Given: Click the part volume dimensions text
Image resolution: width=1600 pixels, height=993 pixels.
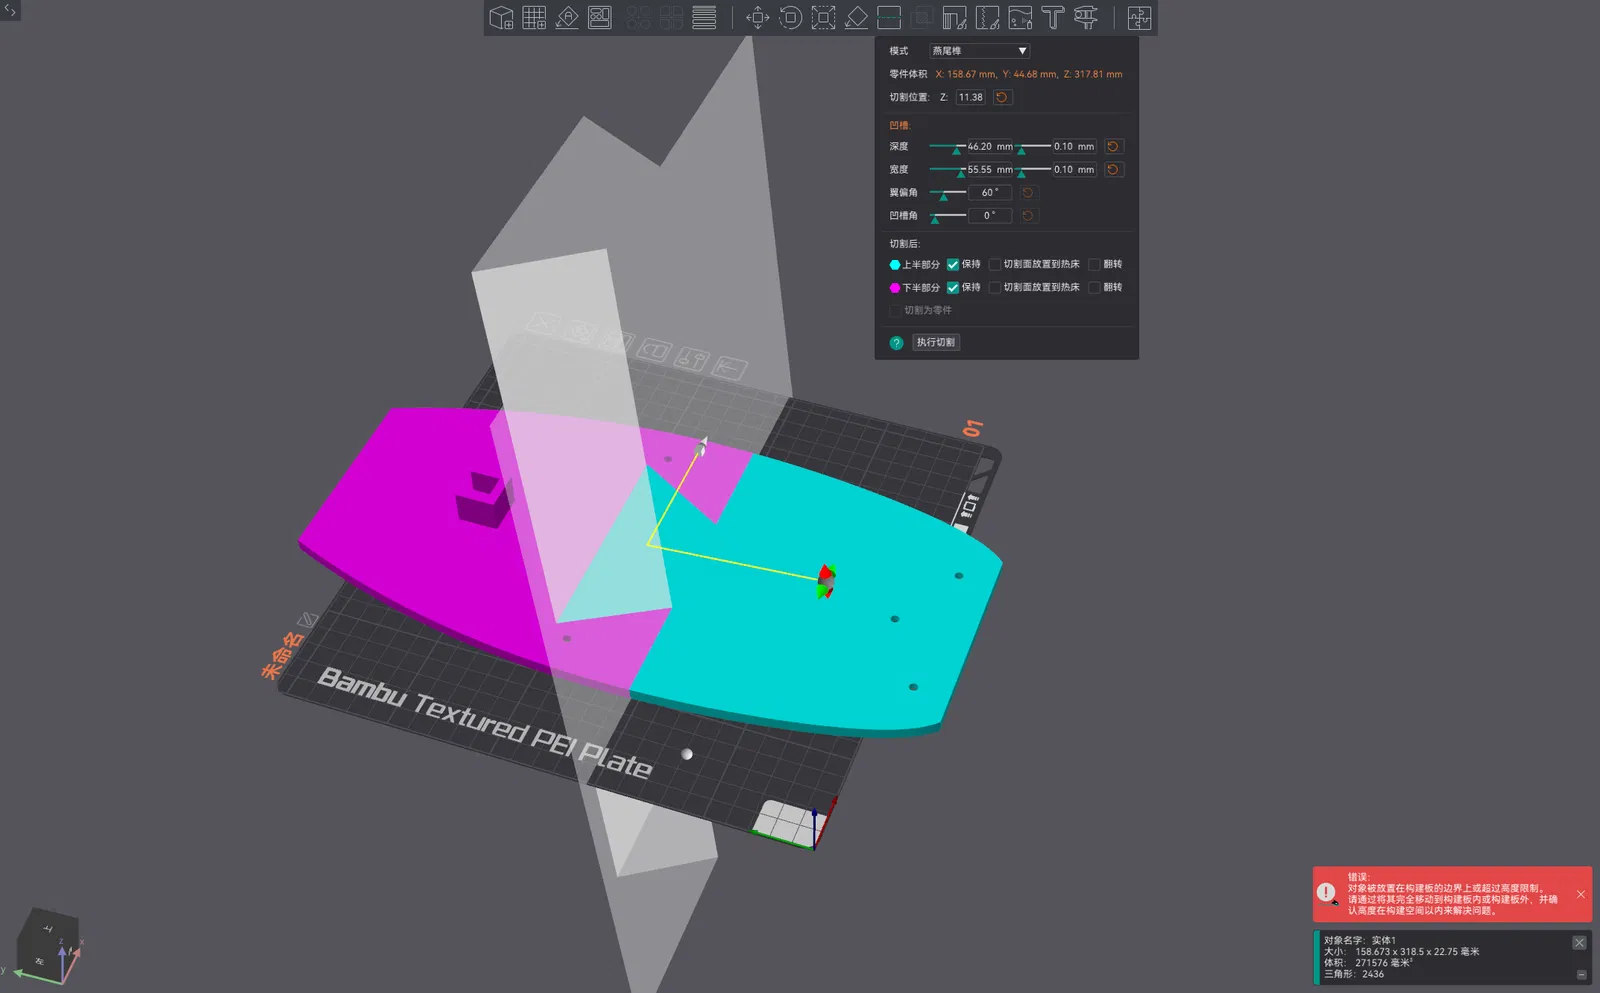Looking at the screenshot, I should pos(1029,74).
